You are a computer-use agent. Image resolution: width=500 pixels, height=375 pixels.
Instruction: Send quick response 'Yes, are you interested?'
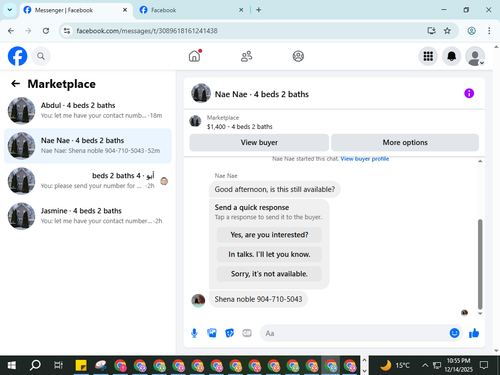point(269,235)
